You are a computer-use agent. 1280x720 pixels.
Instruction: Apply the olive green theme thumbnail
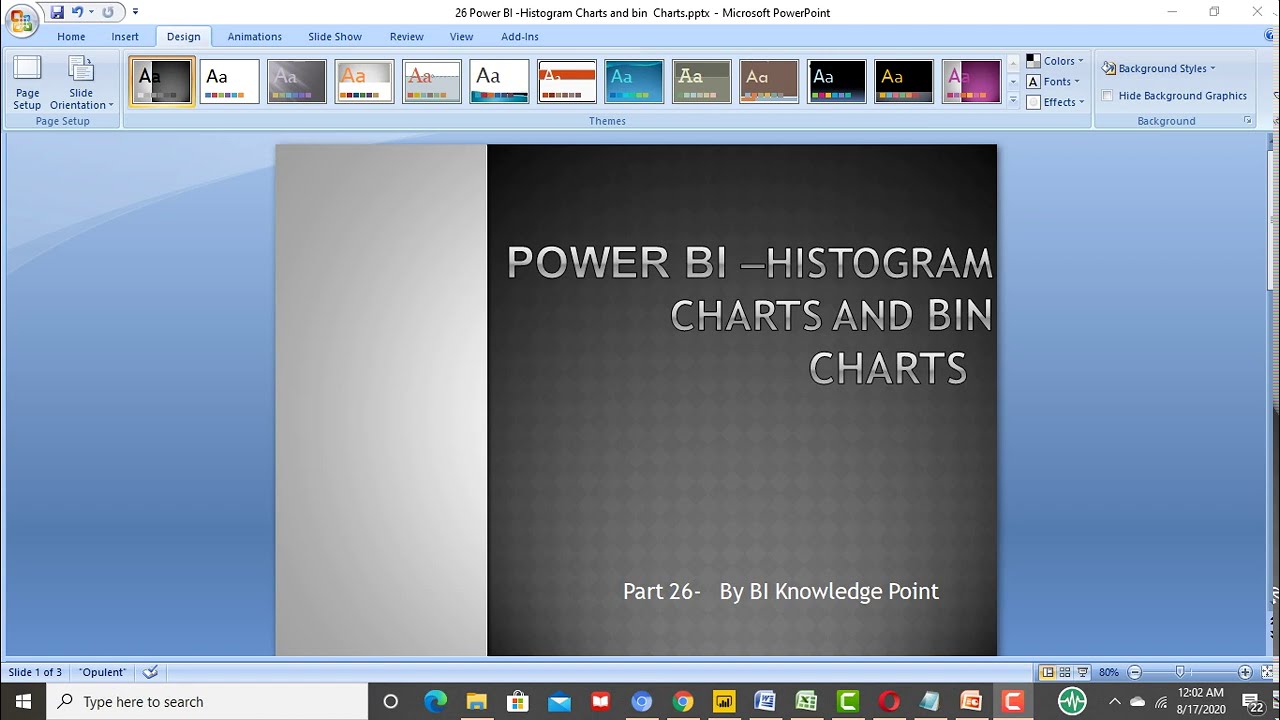tap(702, 81)
